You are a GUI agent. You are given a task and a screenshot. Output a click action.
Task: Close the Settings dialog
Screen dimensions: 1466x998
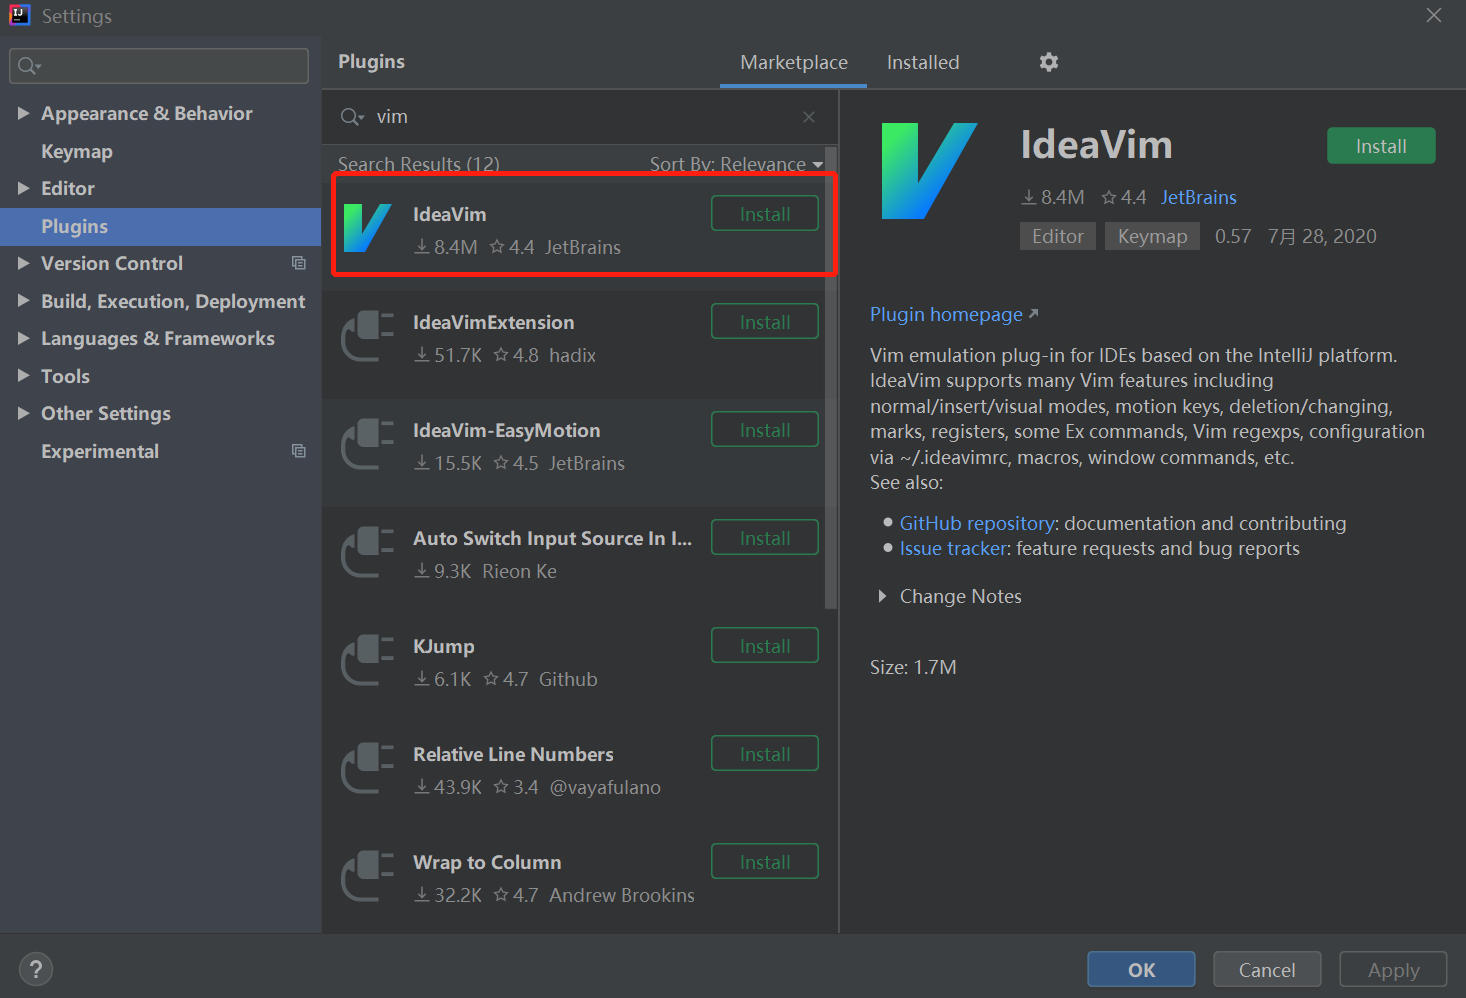[x=1433, y=15]
